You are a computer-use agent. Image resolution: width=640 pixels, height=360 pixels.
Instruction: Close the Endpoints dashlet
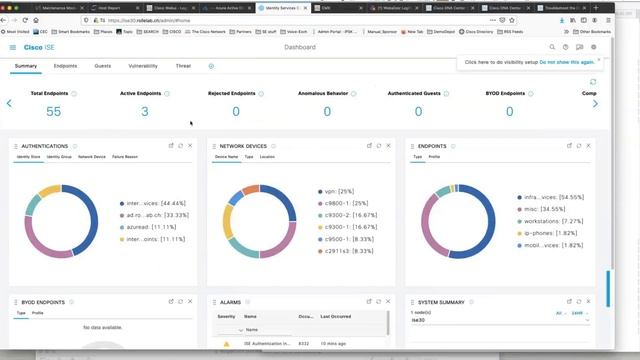(x=588, y=146)
